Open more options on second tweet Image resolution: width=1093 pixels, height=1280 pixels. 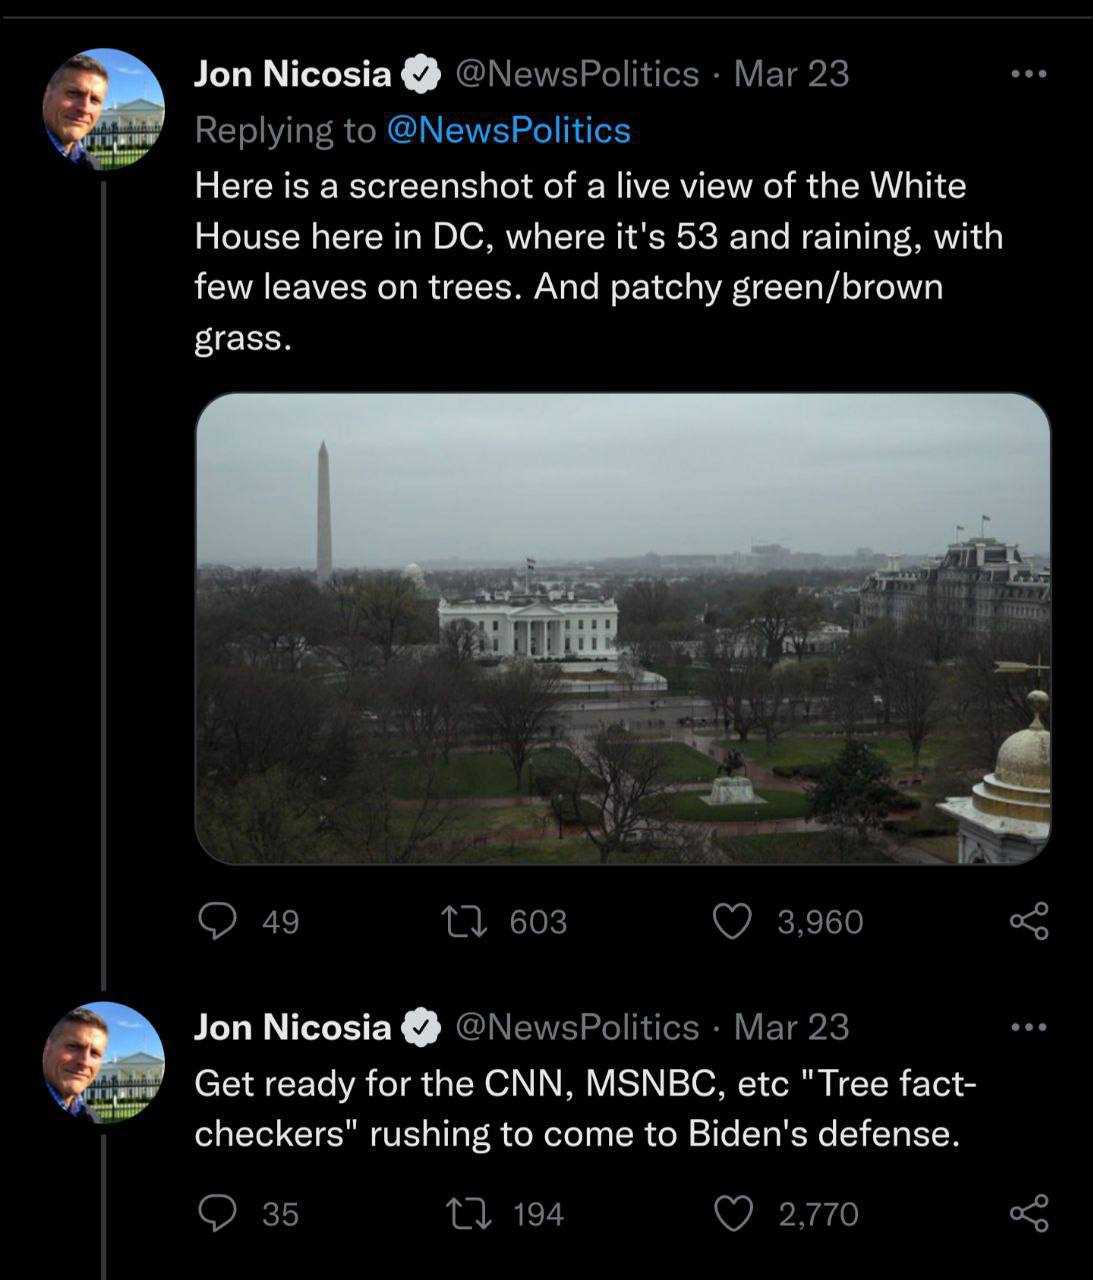click(1029, 1027)
